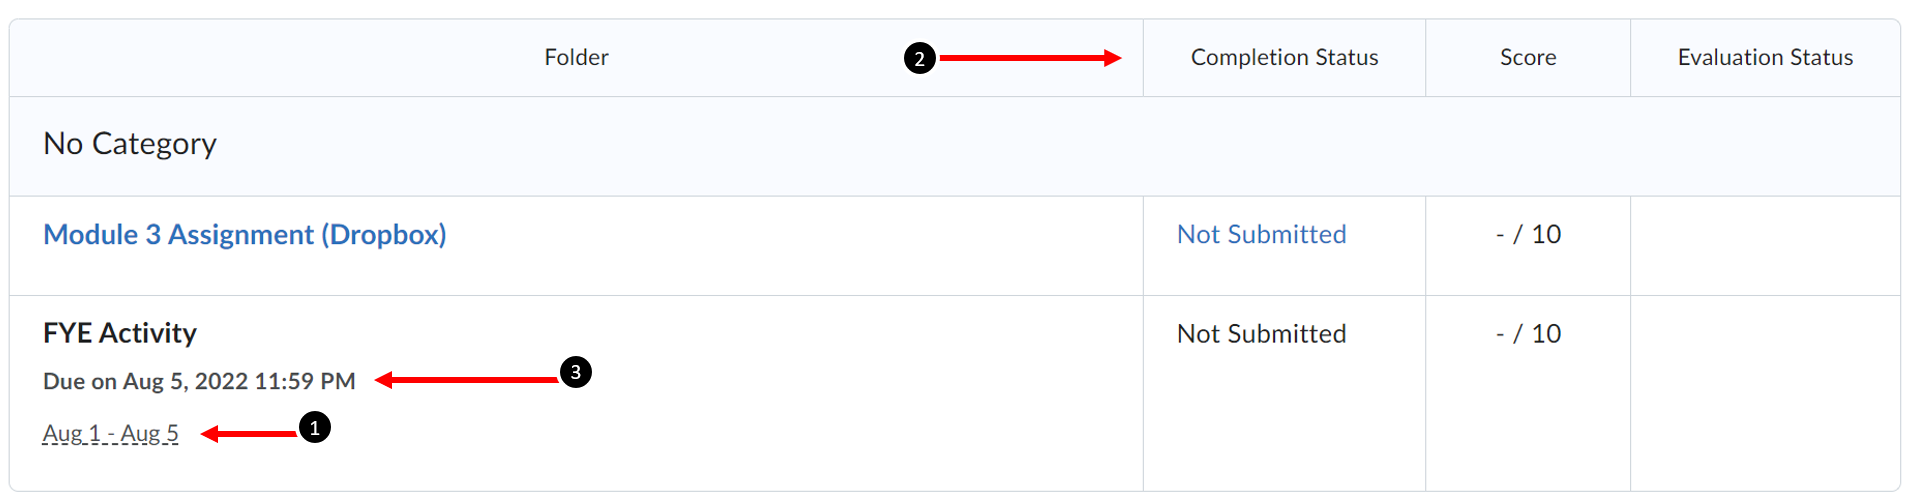Open Not Submitted link for Module 3 Assignment

[1261, 234]
